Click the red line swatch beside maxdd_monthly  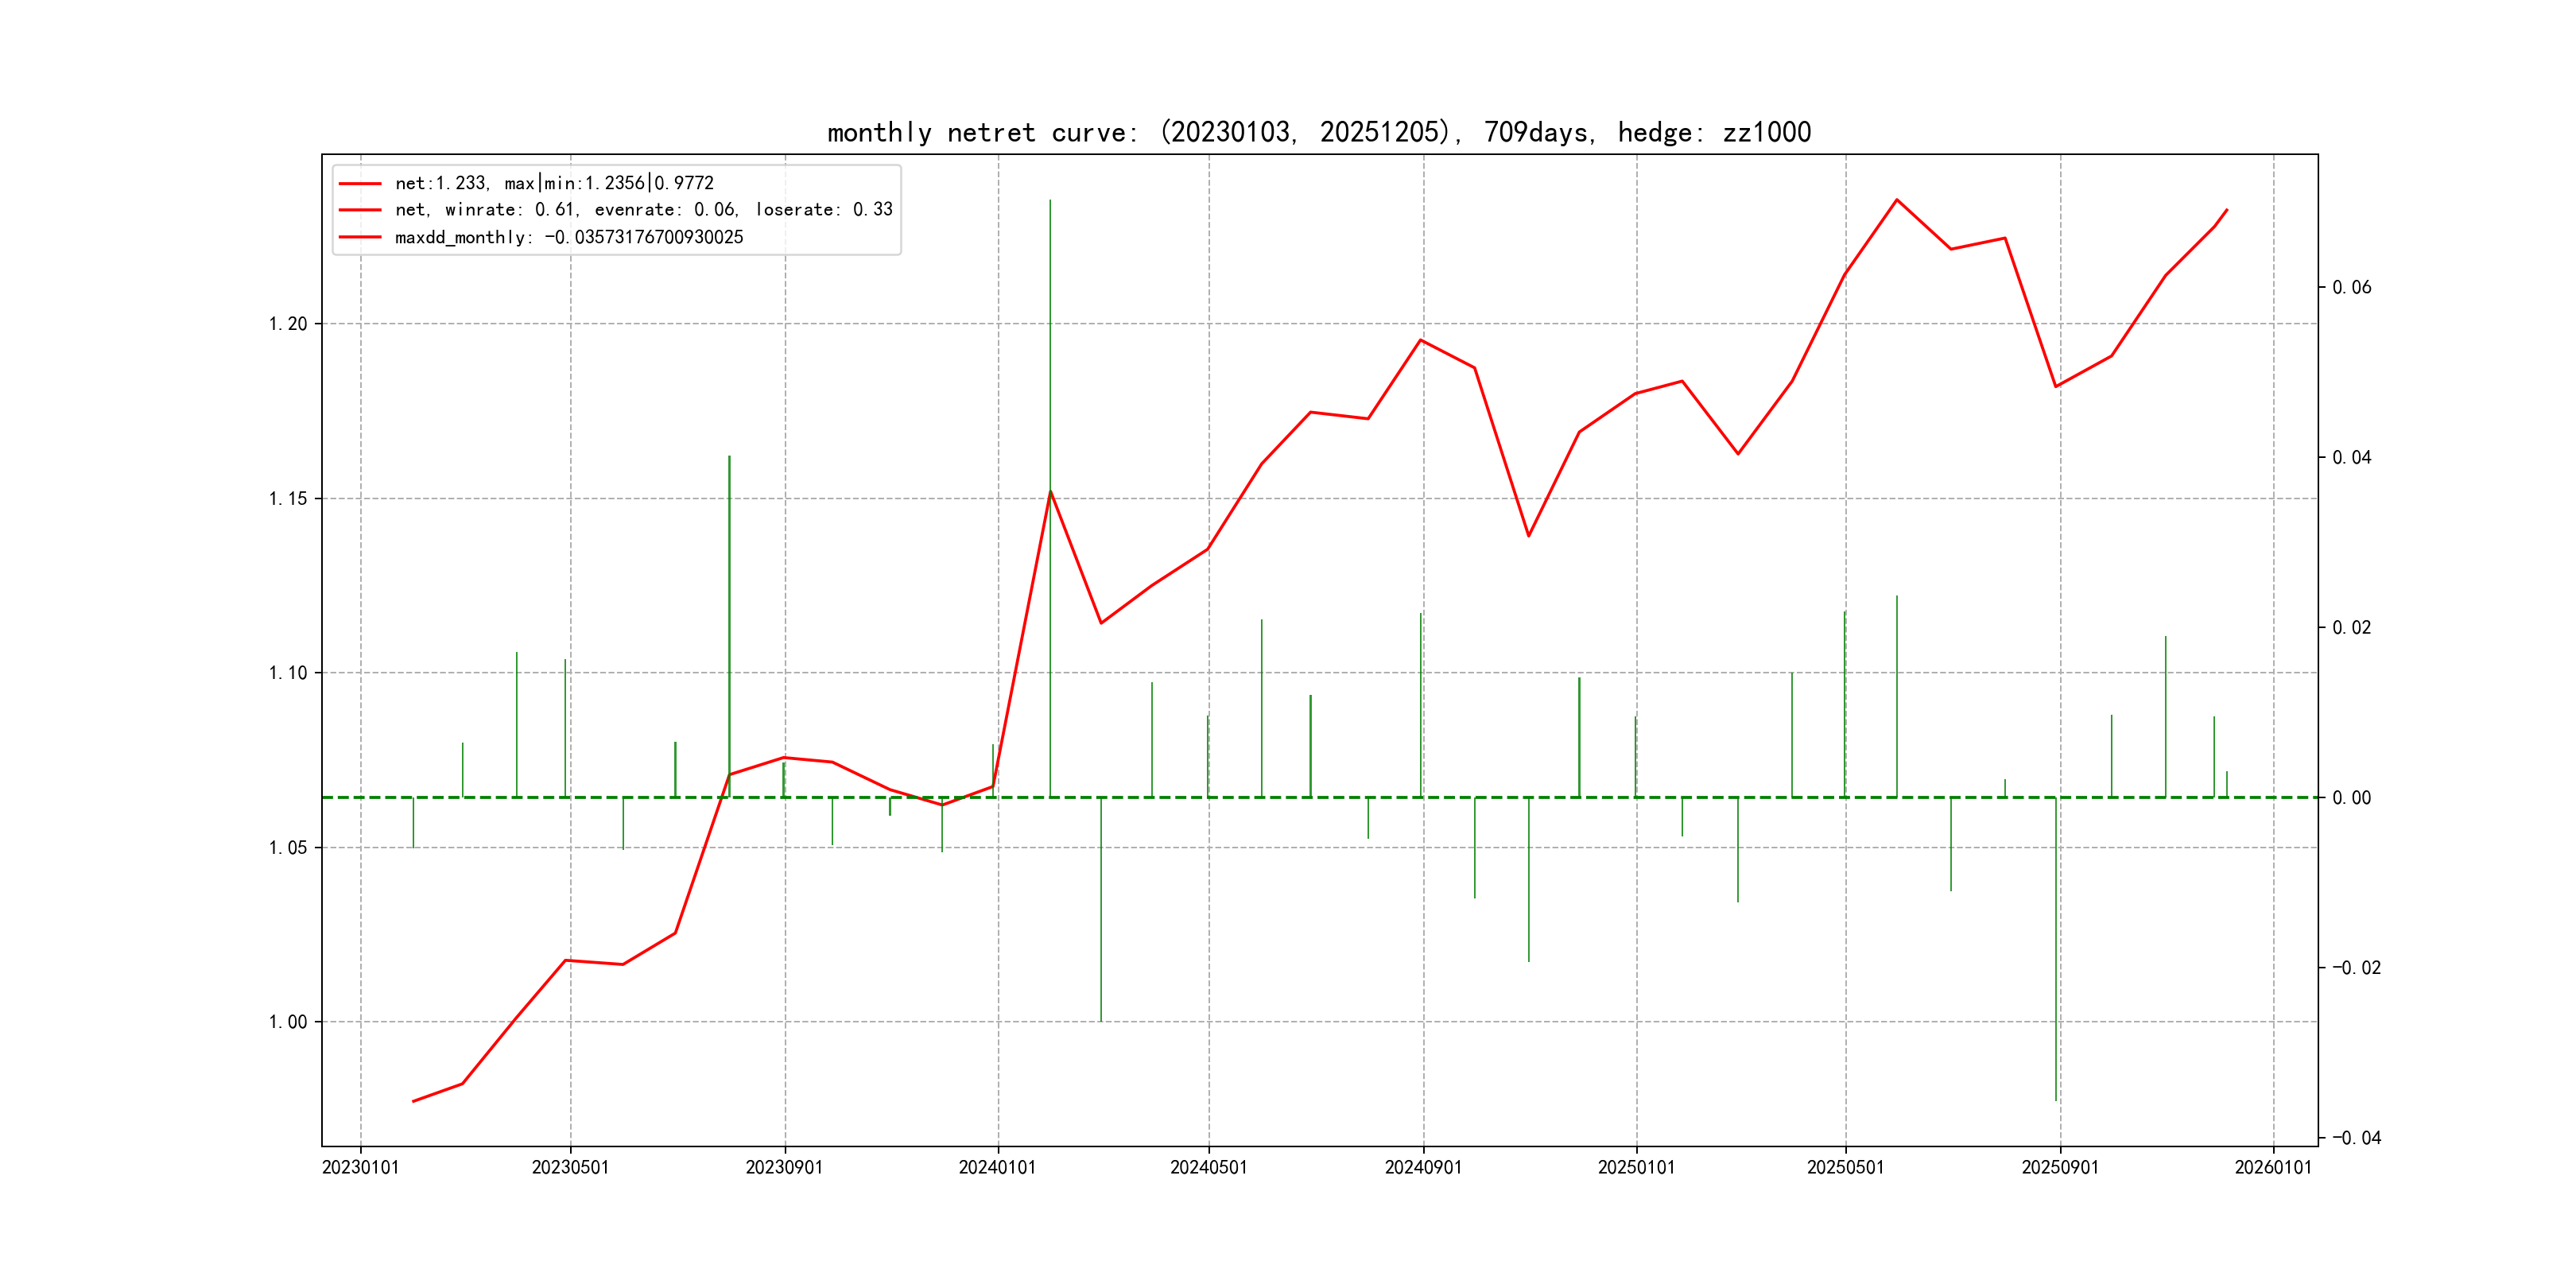pyautogui.click(x=360, y=237)
